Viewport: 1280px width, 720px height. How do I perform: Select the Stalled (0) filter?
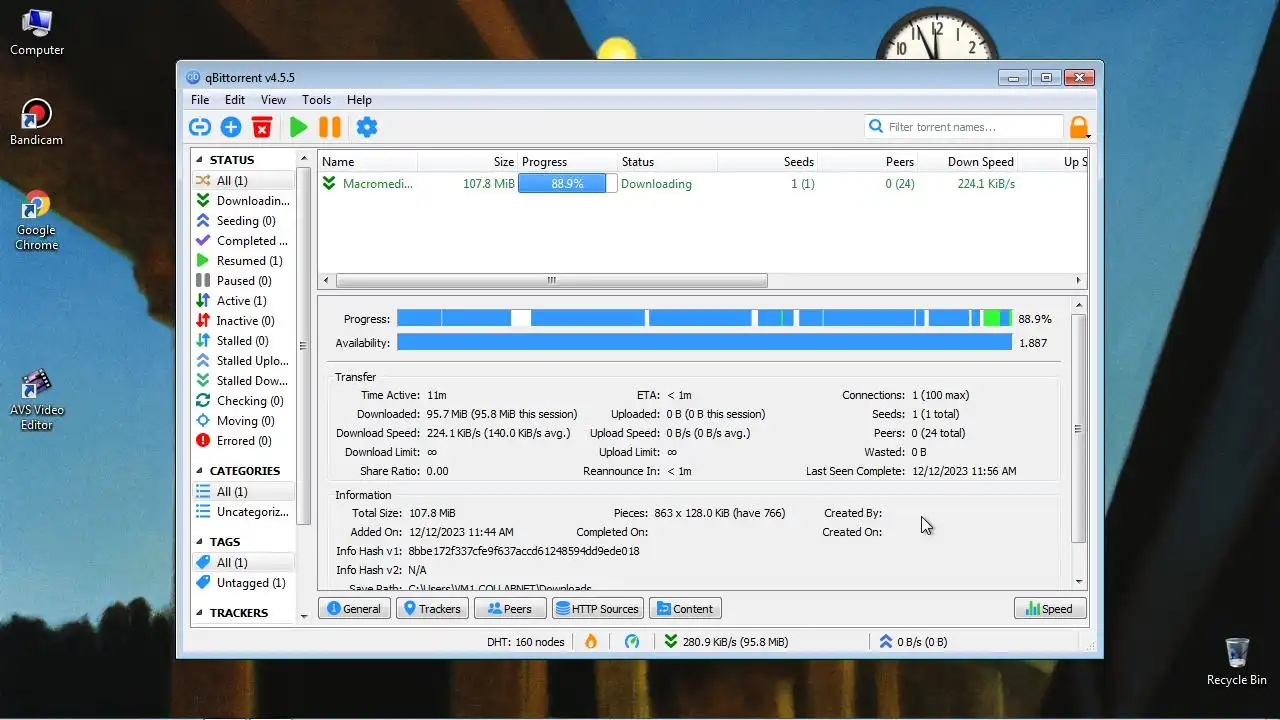243,341
